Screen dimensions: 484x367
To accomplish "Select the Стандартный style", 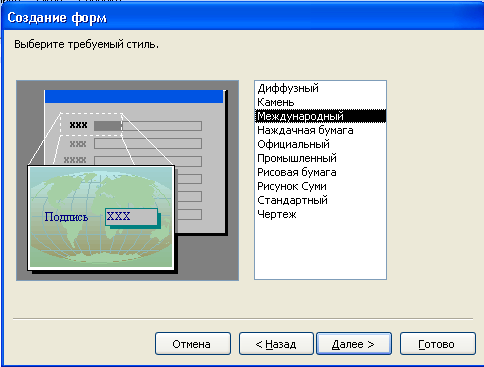I will click(x=320, y=200).
